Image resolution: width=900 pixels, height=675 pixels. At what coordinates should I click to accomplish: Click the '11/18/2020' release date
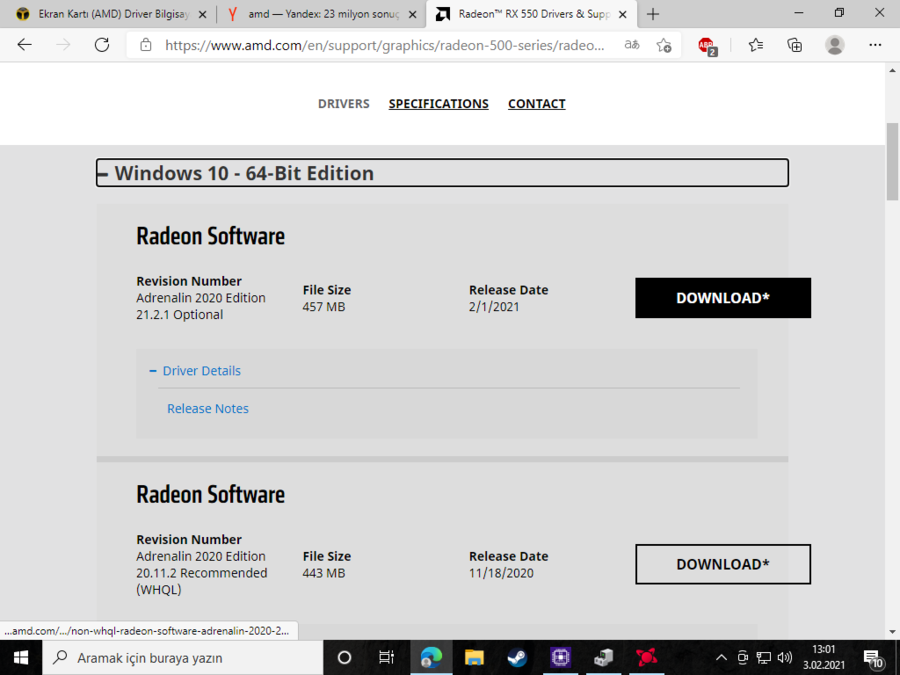501,573
